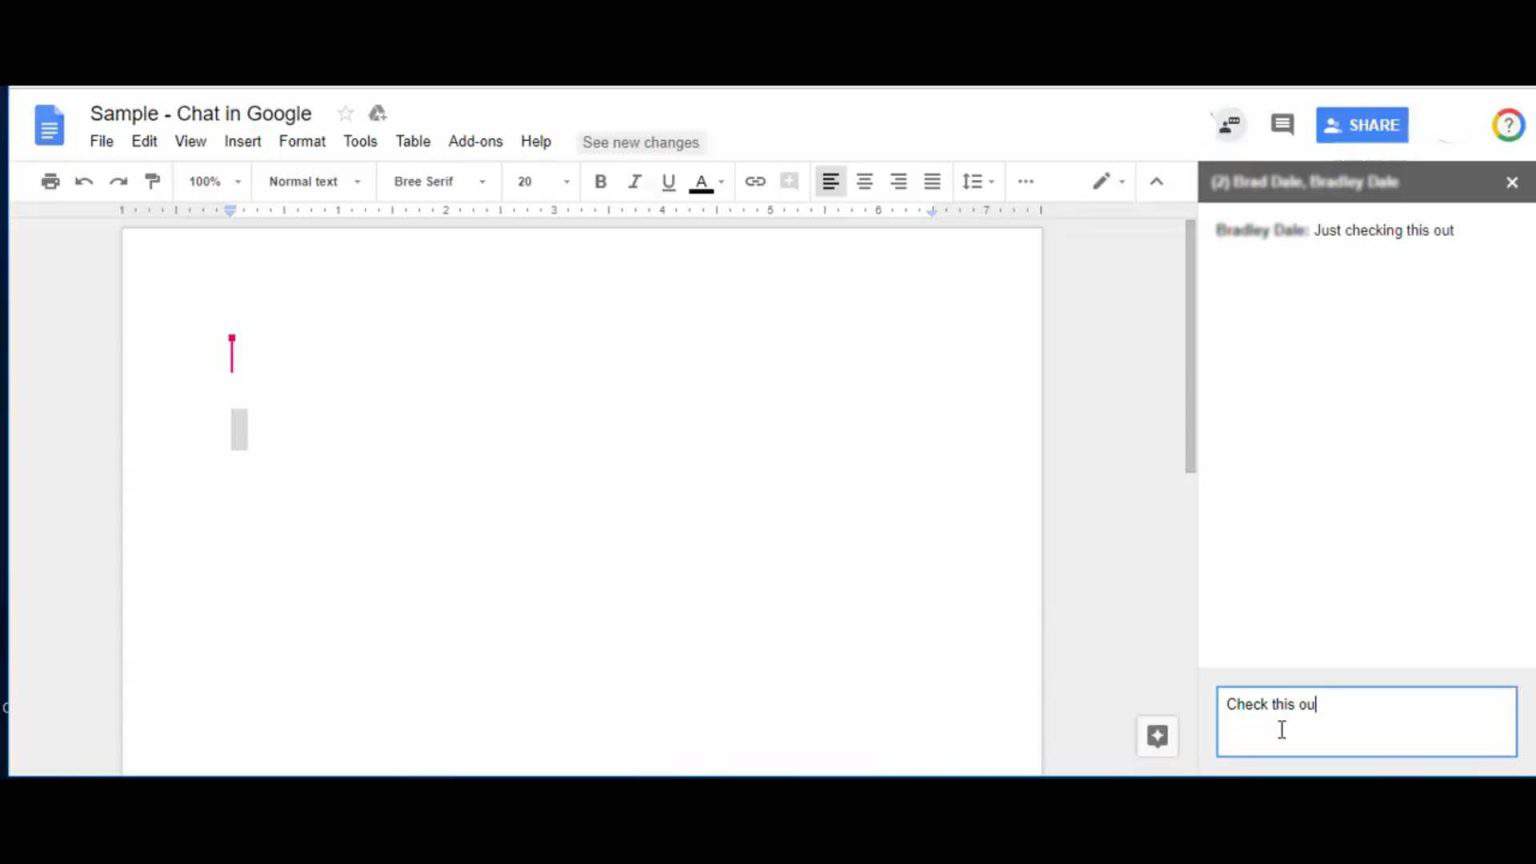
Task: Open the Normal text style dropdown
Action: tap(314, 181)
